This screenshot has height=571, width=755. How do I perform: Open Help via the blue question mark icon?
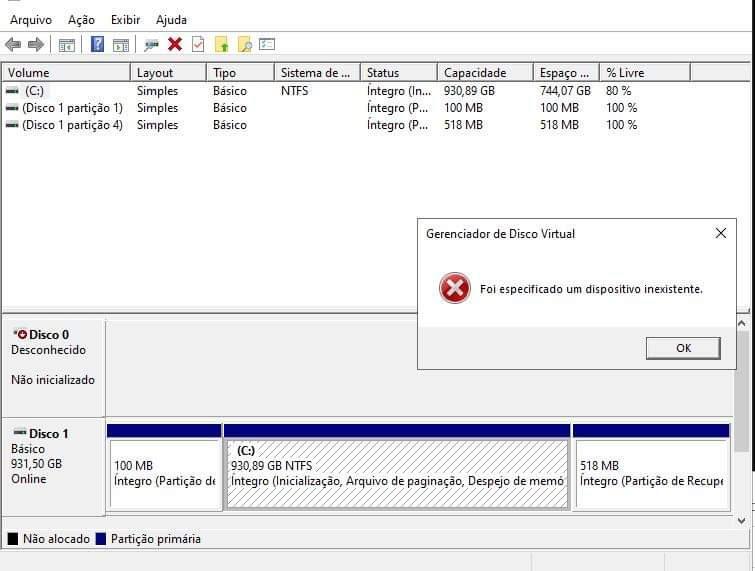coord(97,44)
